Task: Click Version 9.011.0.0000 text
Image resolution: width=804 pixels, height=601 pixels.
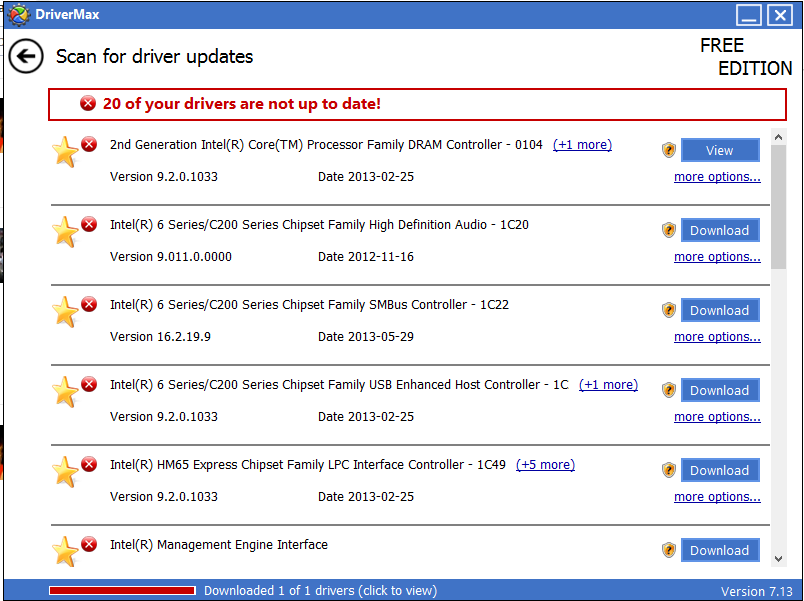Action: point(171,257)
